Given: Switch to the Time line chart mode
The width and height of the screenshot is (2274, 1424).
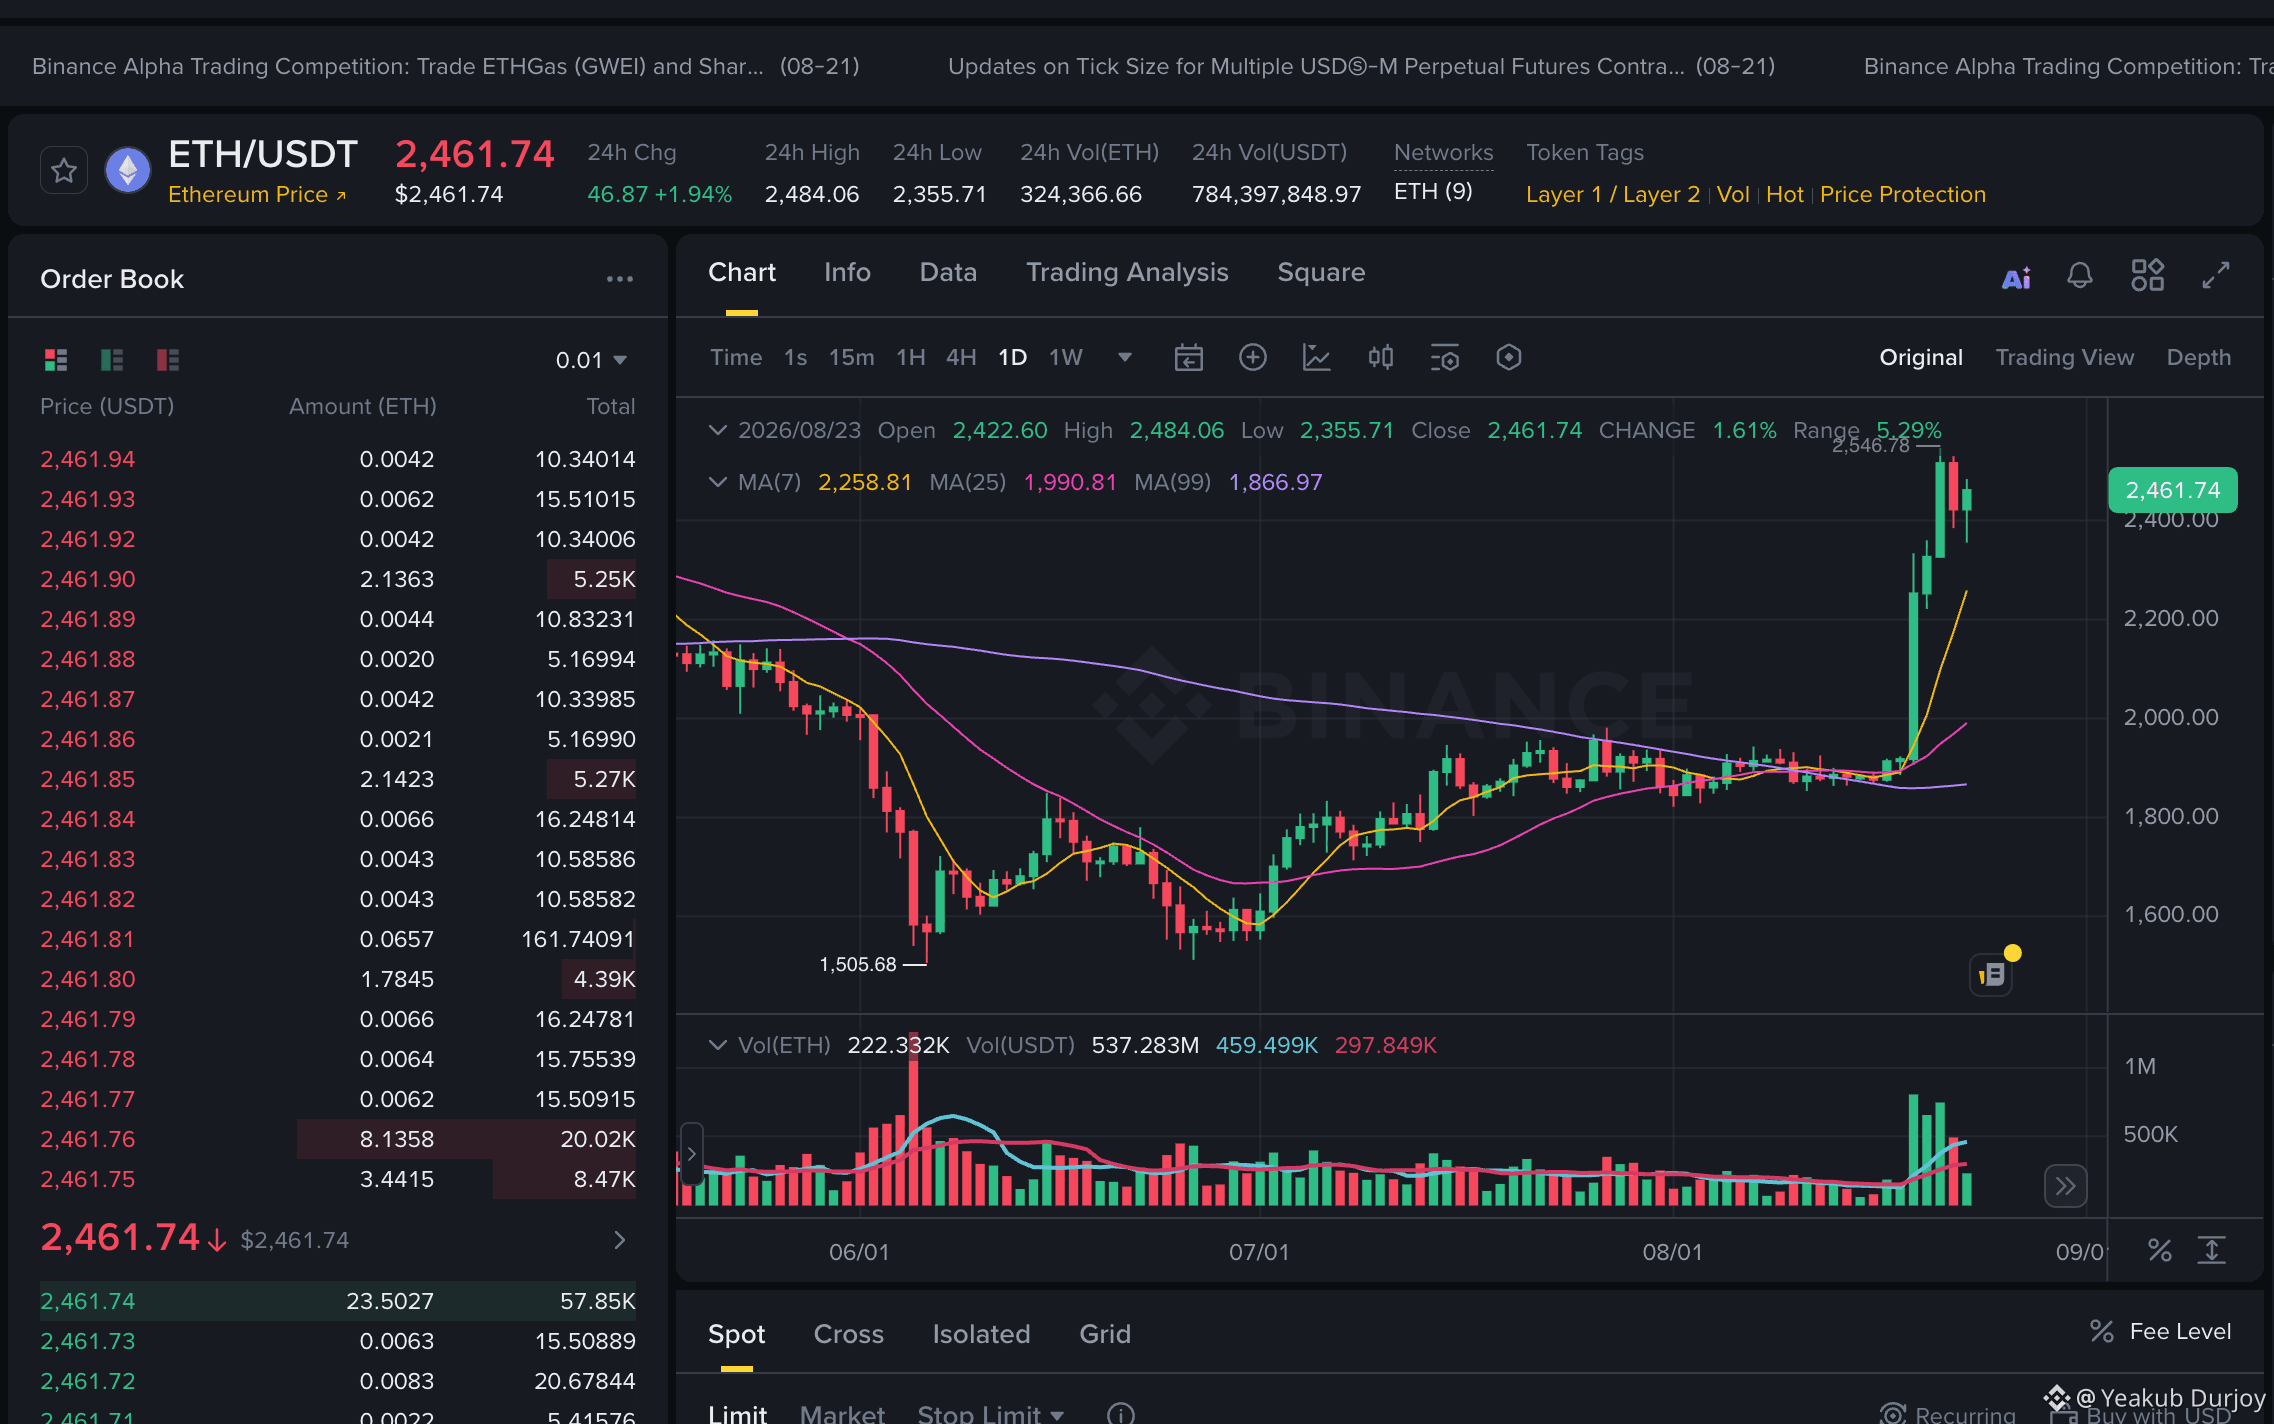Looking at the screenshot, I should 736,357.
